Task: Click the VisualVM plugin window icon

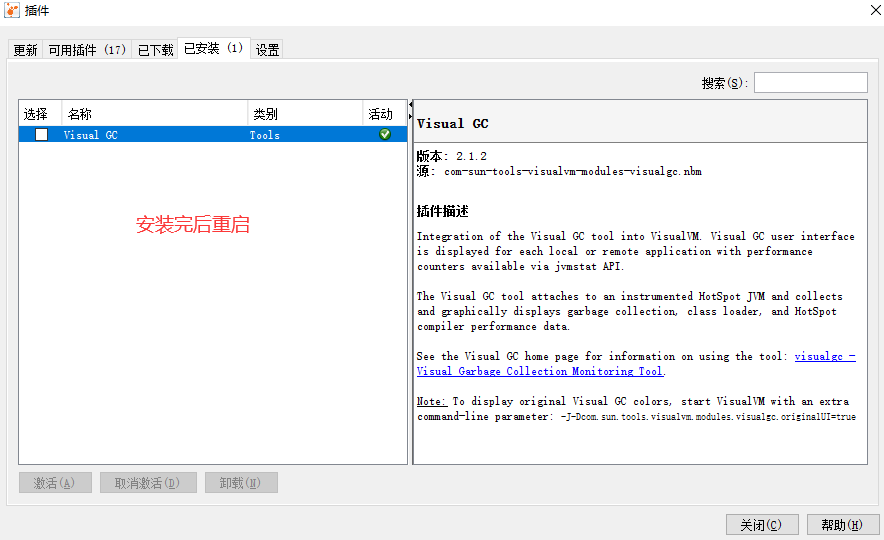Action: pos(12,10)
